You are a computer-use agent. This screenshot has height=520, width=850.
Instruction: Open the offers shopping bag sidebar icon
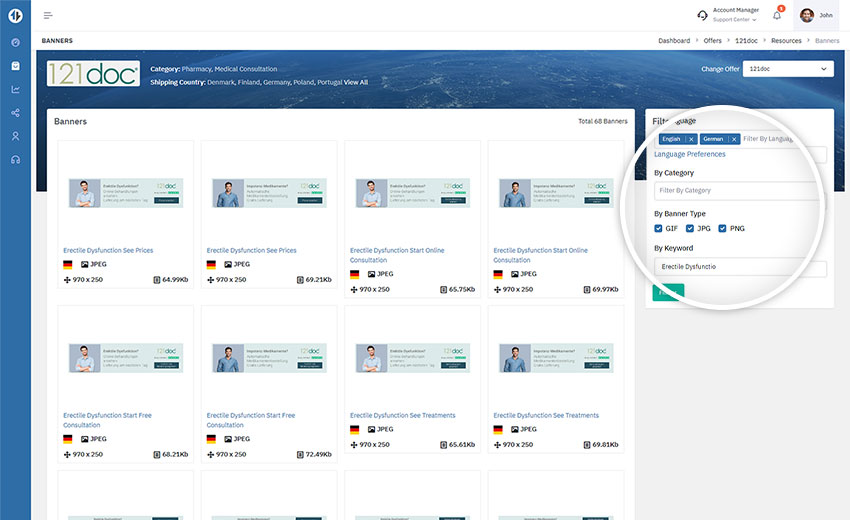pos(15,66)
